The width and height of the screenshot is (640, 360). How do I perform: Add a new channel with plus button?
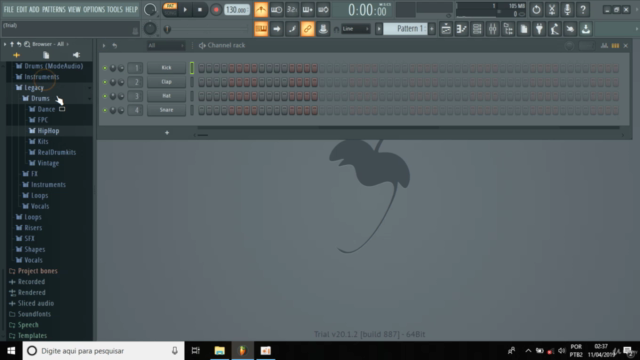point(167,133)
